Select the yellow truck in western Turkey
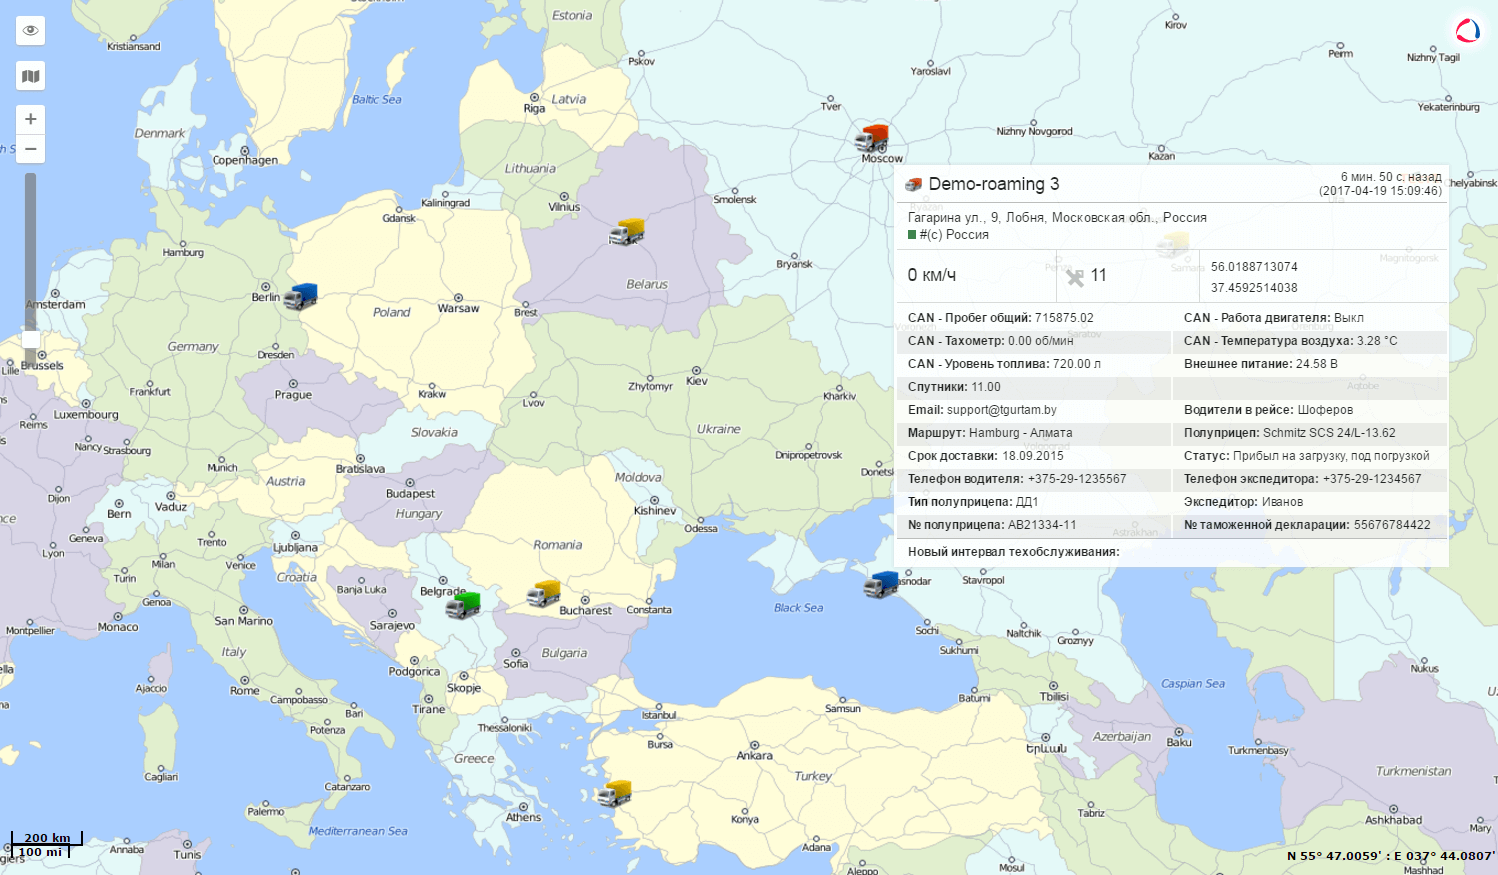 click(x=614, y=793)
